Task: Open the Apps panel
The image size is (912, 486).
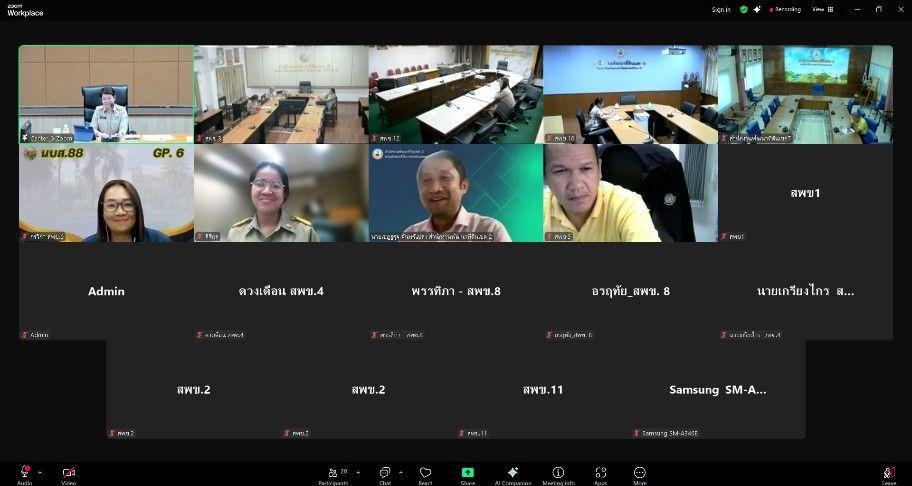Action: point(600,472)
